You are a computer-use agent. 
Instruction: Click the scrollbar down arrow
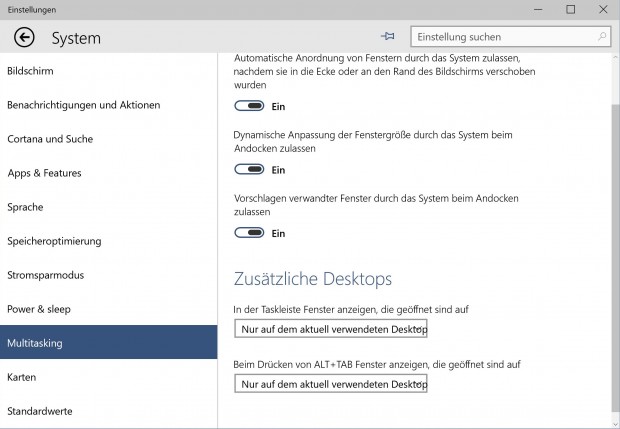click(615, 424)
